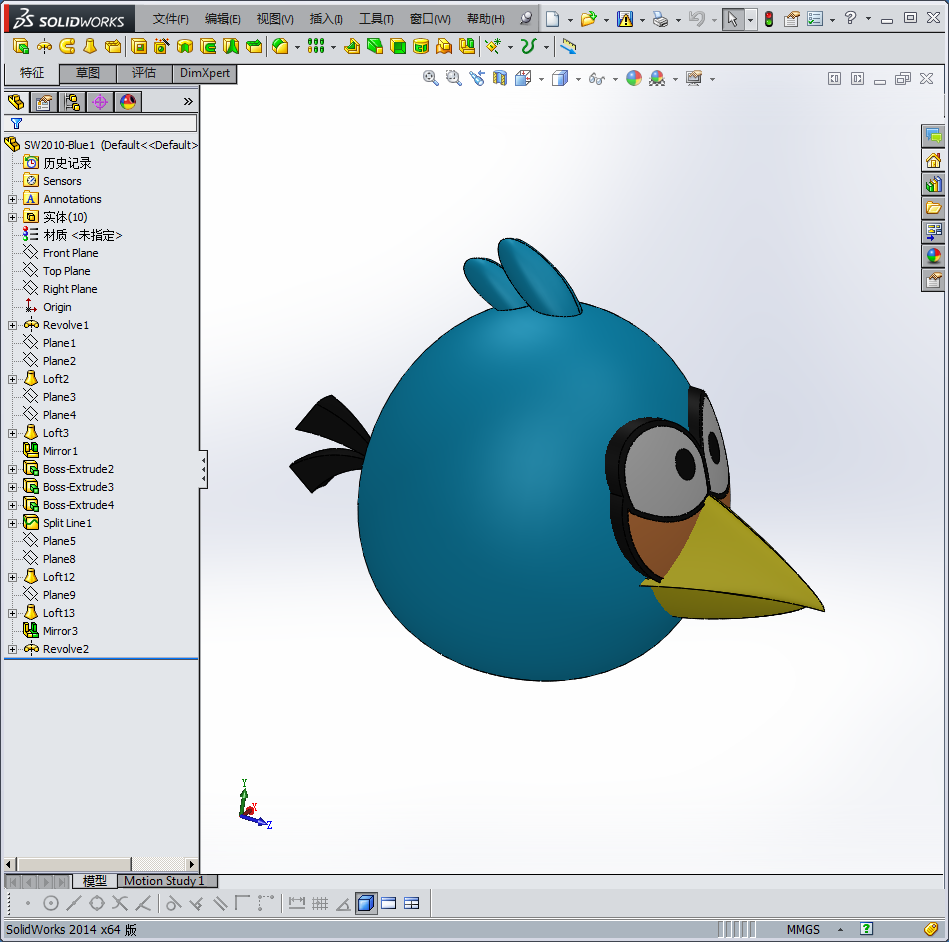Select the Shell tool icon
This screenshot has height=942, width=949.
point(398,46)
